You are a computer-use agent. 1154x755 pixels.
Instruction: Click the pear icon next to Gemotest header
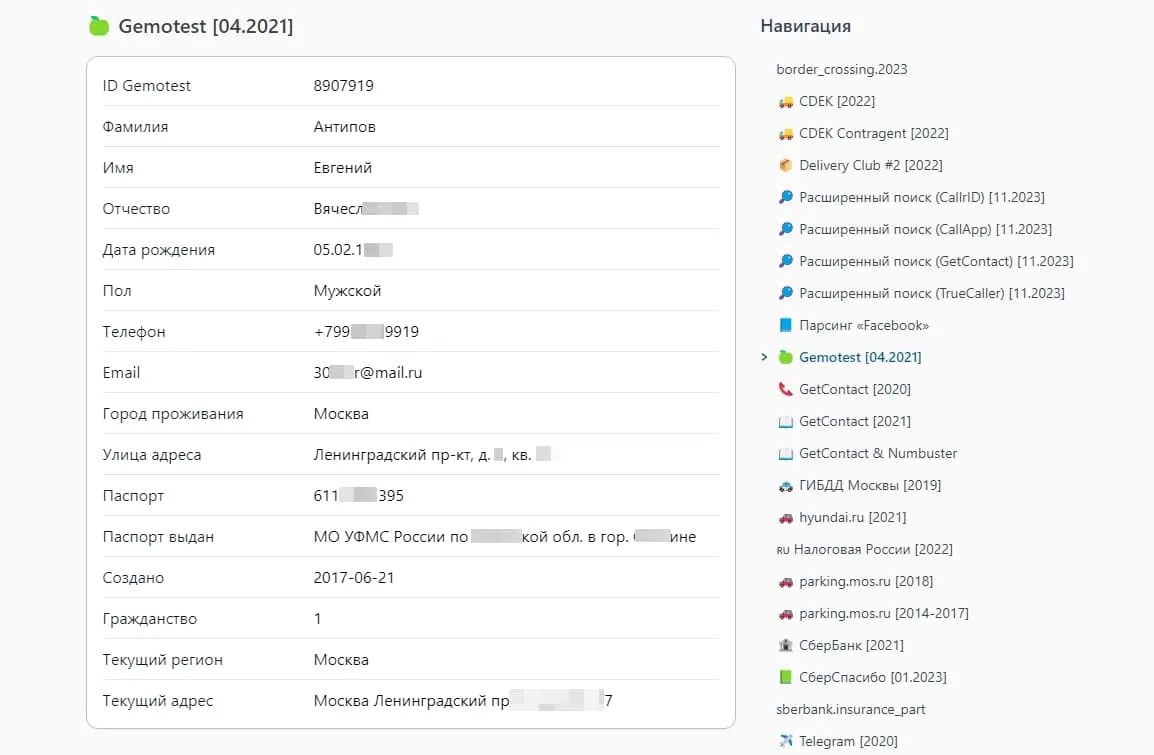(x=98, y=27)
